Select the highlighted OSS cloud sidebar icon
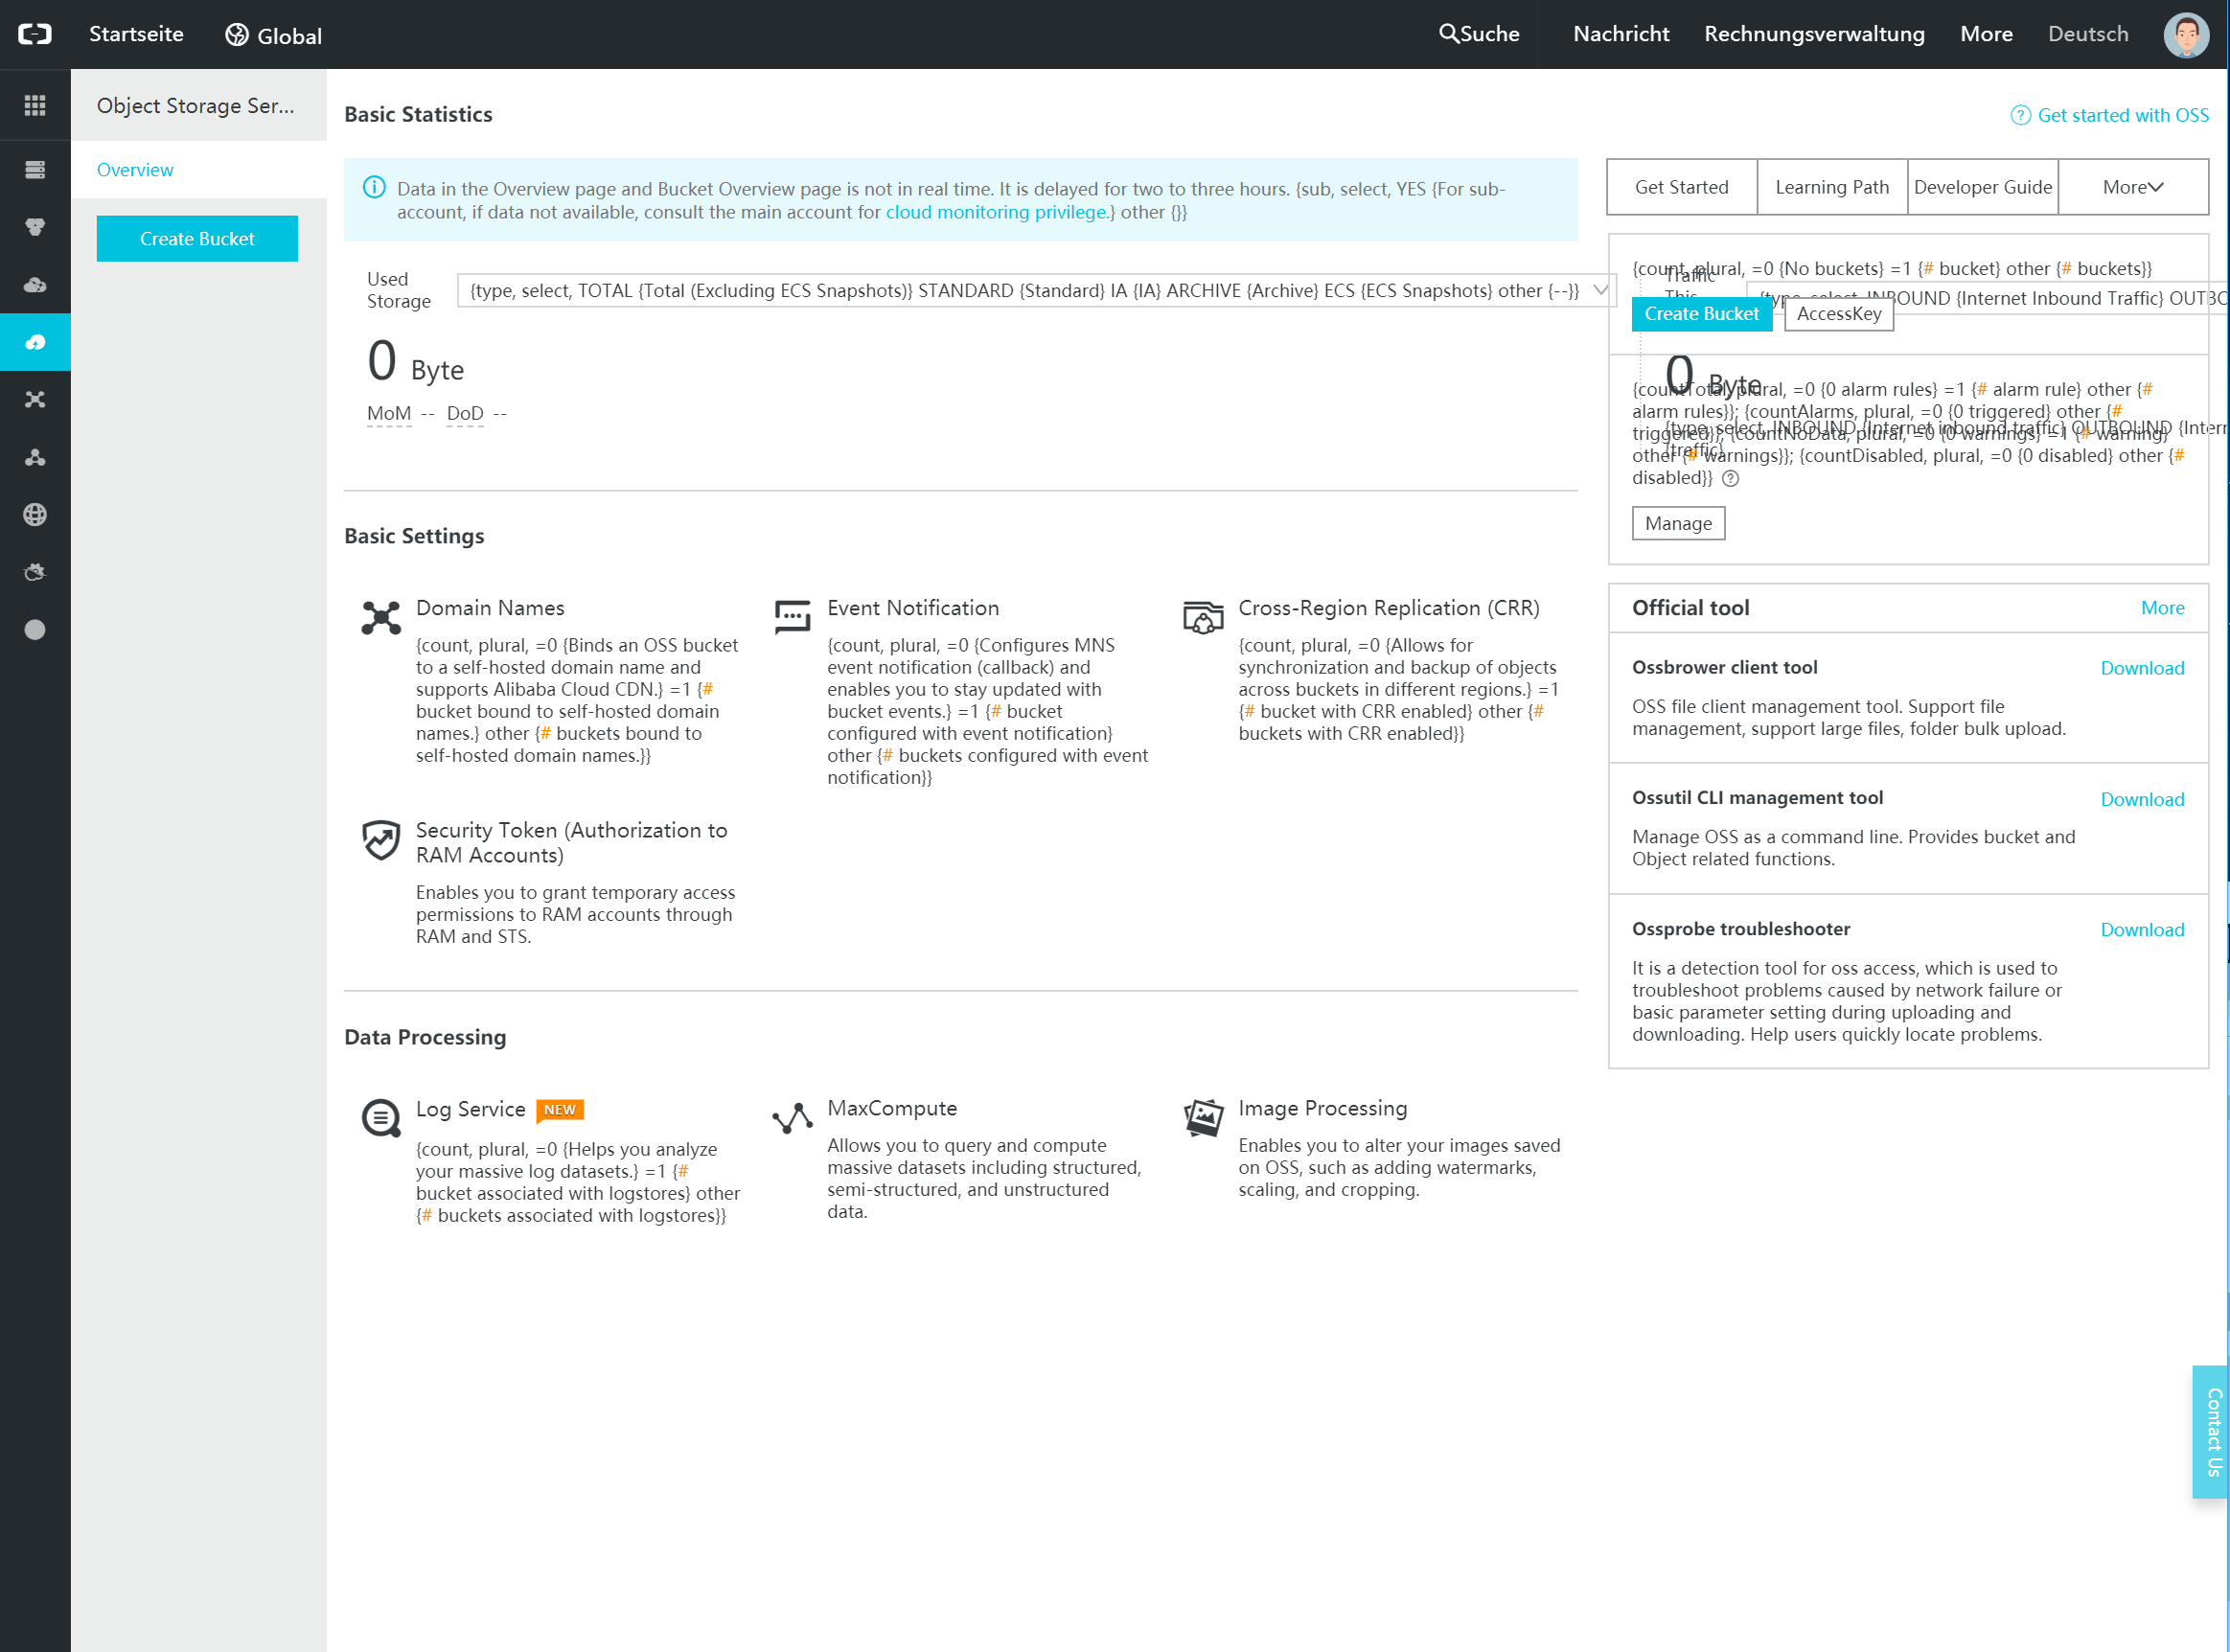Screen dimensions: 2230x1652 point(35,342)
